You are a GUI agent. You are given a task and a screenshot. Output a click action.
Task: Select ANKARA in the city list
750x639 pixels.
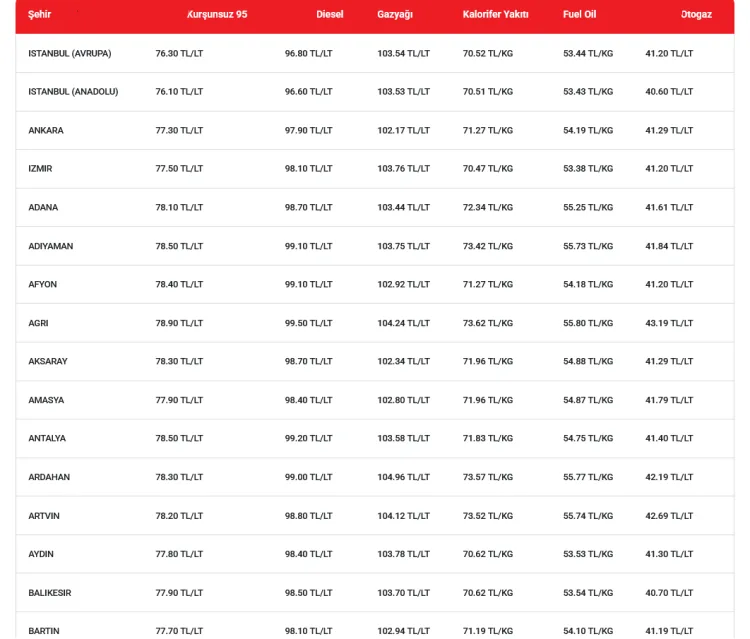click(x=46, y=130)
